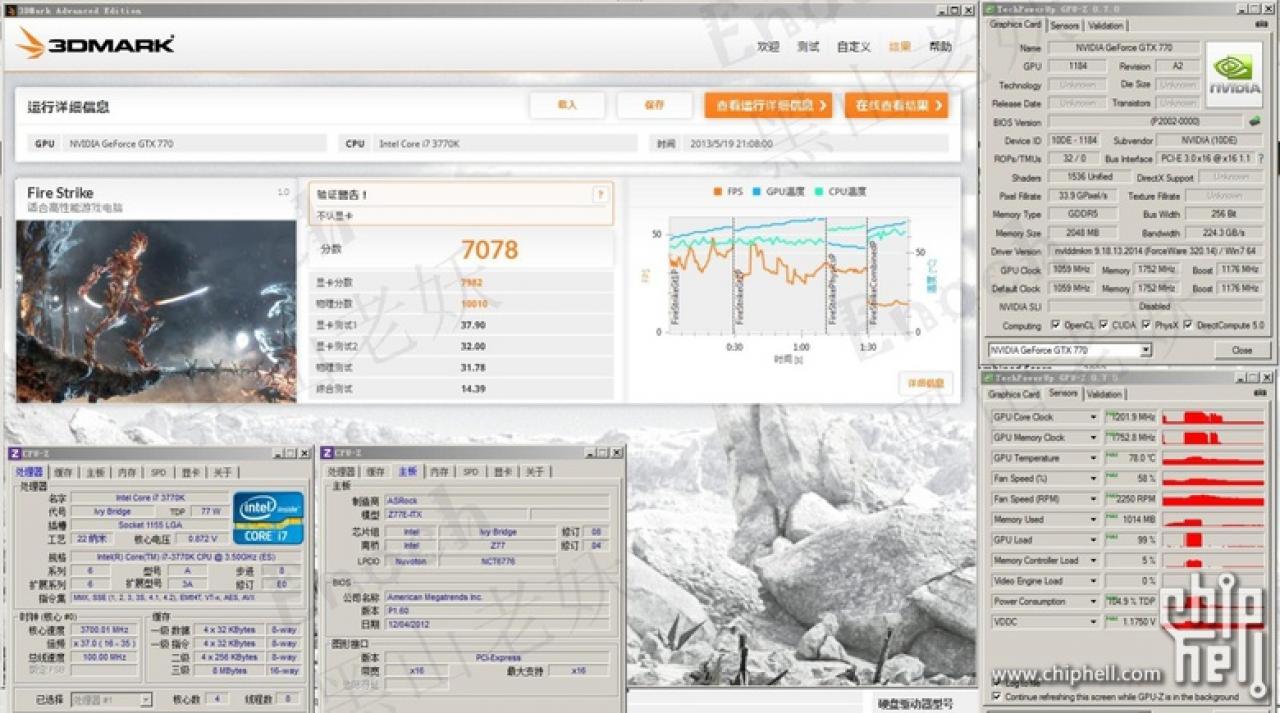Viewport: 1280px width, 713px height.
Task: Click the blue GPU温度 legend swatch
Action: (757, 192)
